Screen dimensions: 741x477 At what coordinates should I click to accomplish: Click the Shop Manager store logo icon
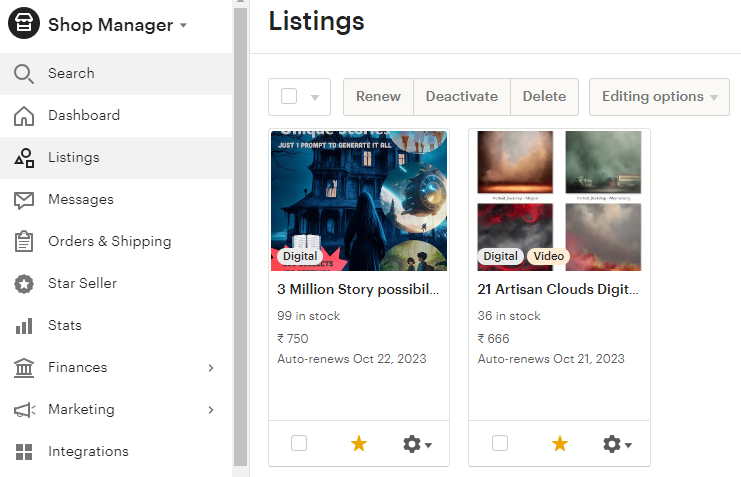(24, 23)
